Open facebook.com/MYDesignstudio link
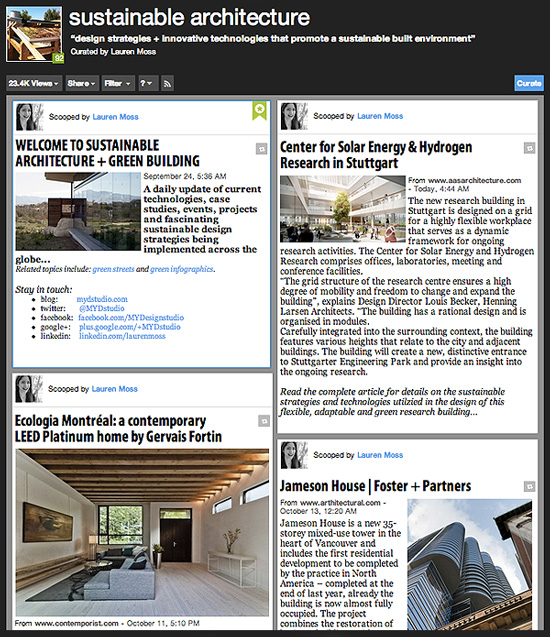The width and height of the screenshot is (550, 637). coord(131,317)
